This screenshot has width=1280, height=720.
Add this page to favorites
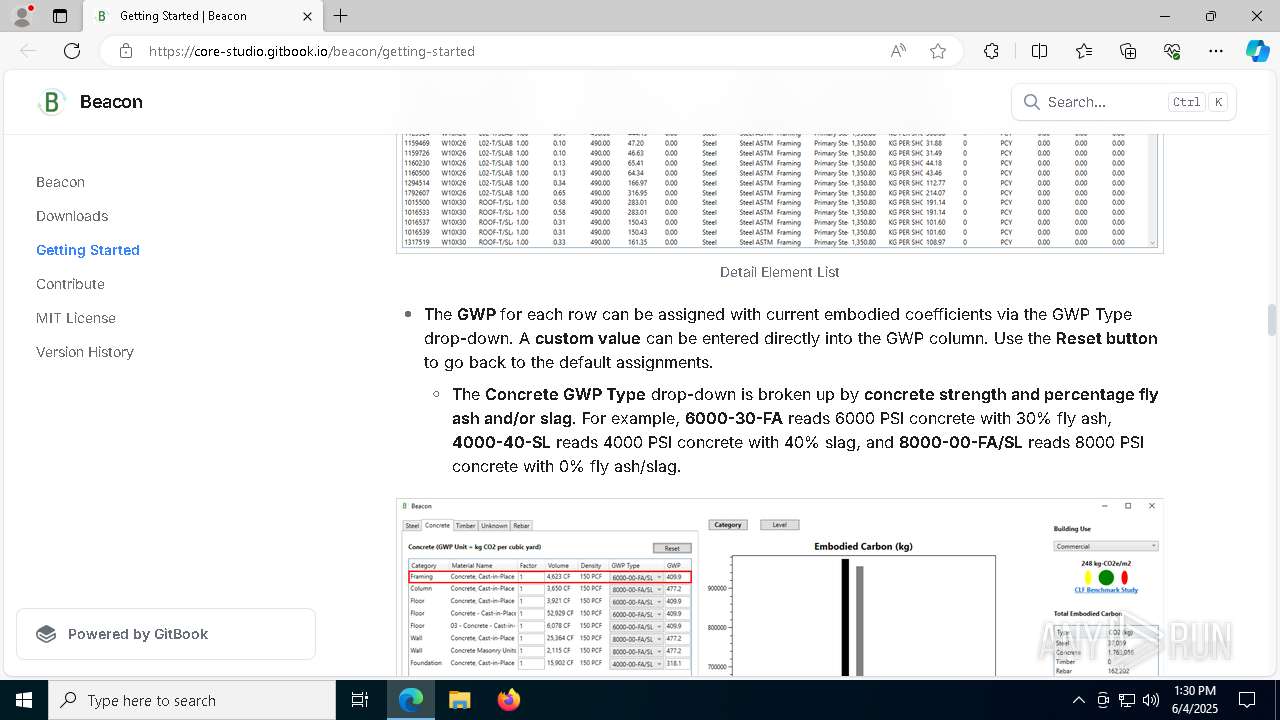[x=938, y=51]
